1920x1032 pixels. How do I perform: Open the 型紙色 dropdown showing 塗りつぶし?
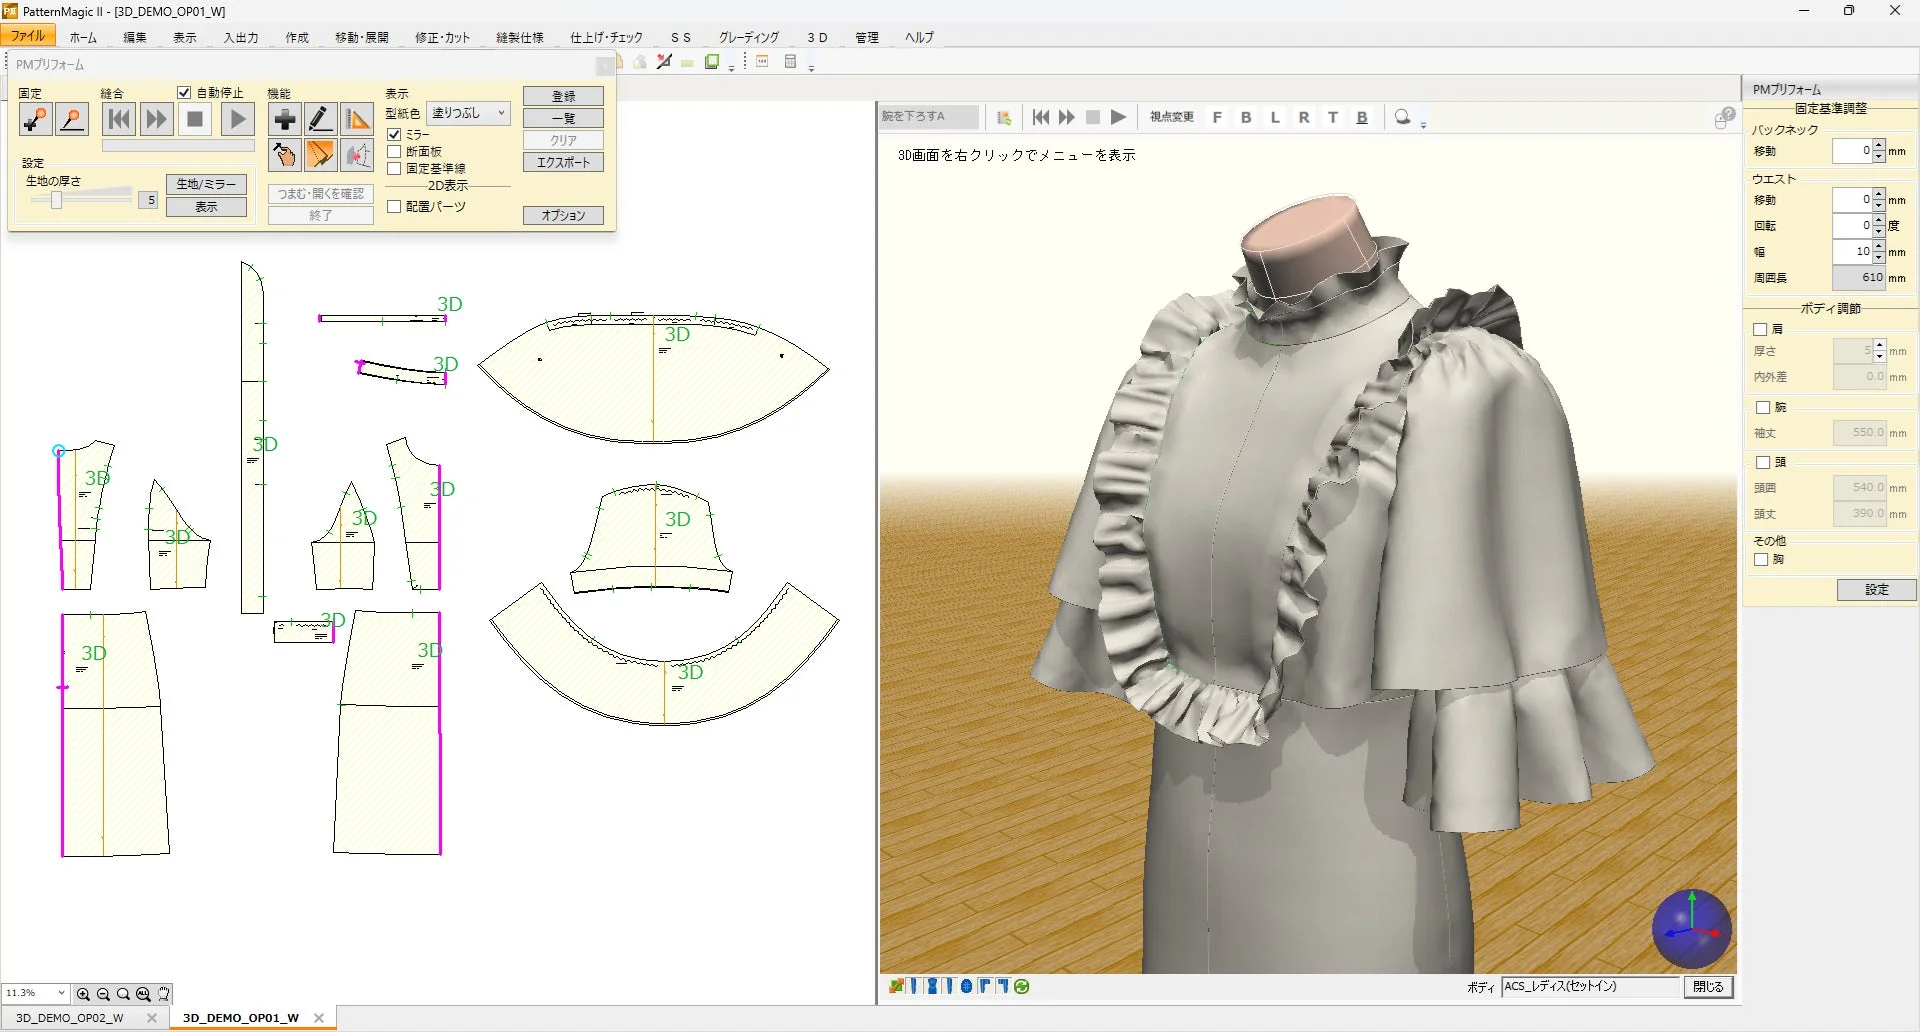(x=468, y=113)
